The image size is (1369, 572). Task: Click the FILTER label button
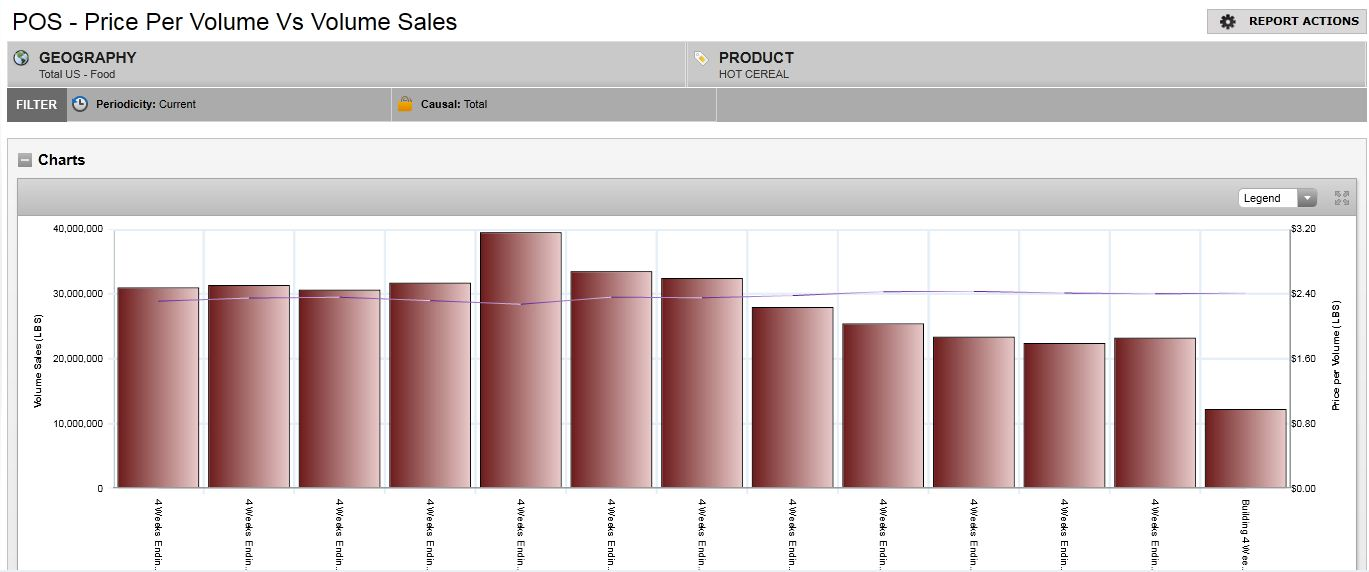point(37,104)
